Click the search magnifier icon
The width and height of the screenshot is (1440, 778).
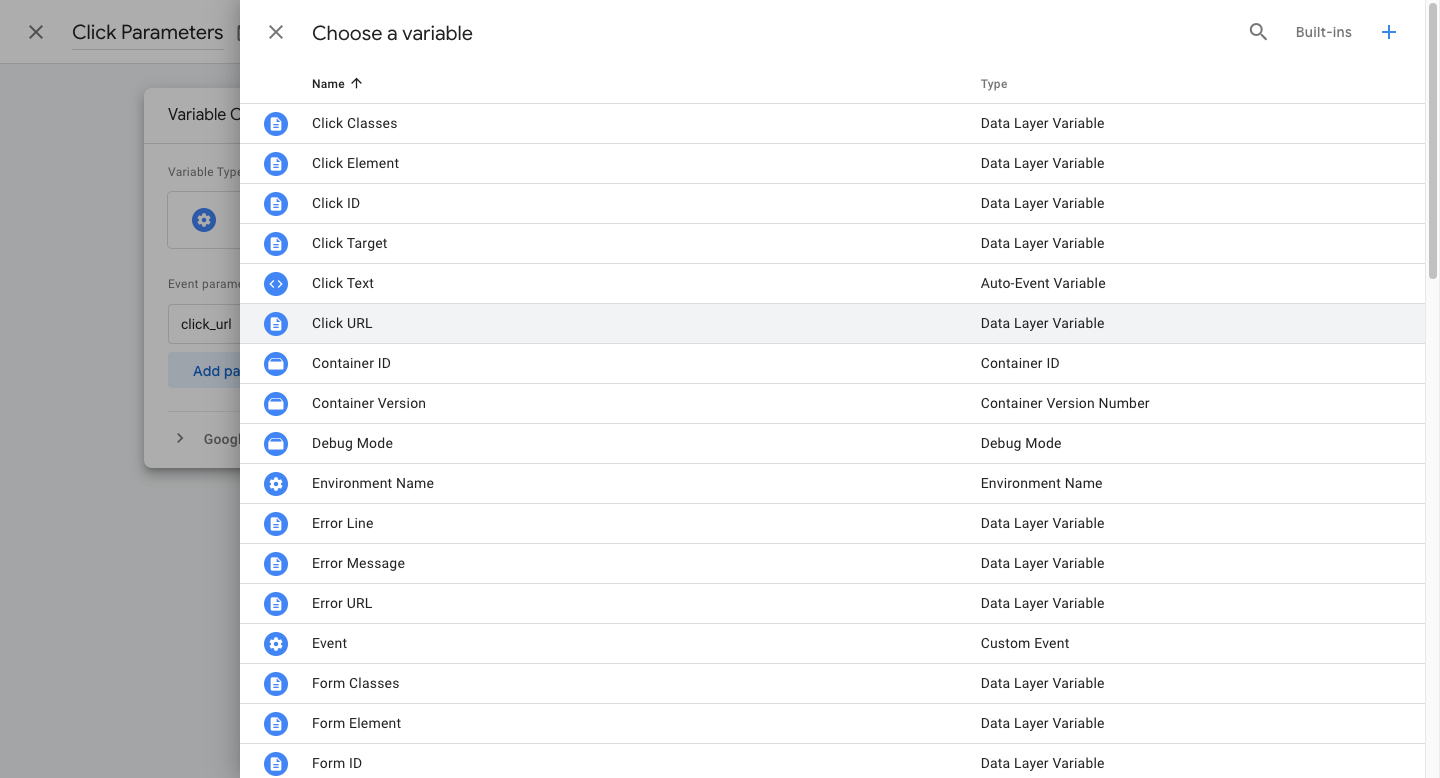[x=1258, y=32]
